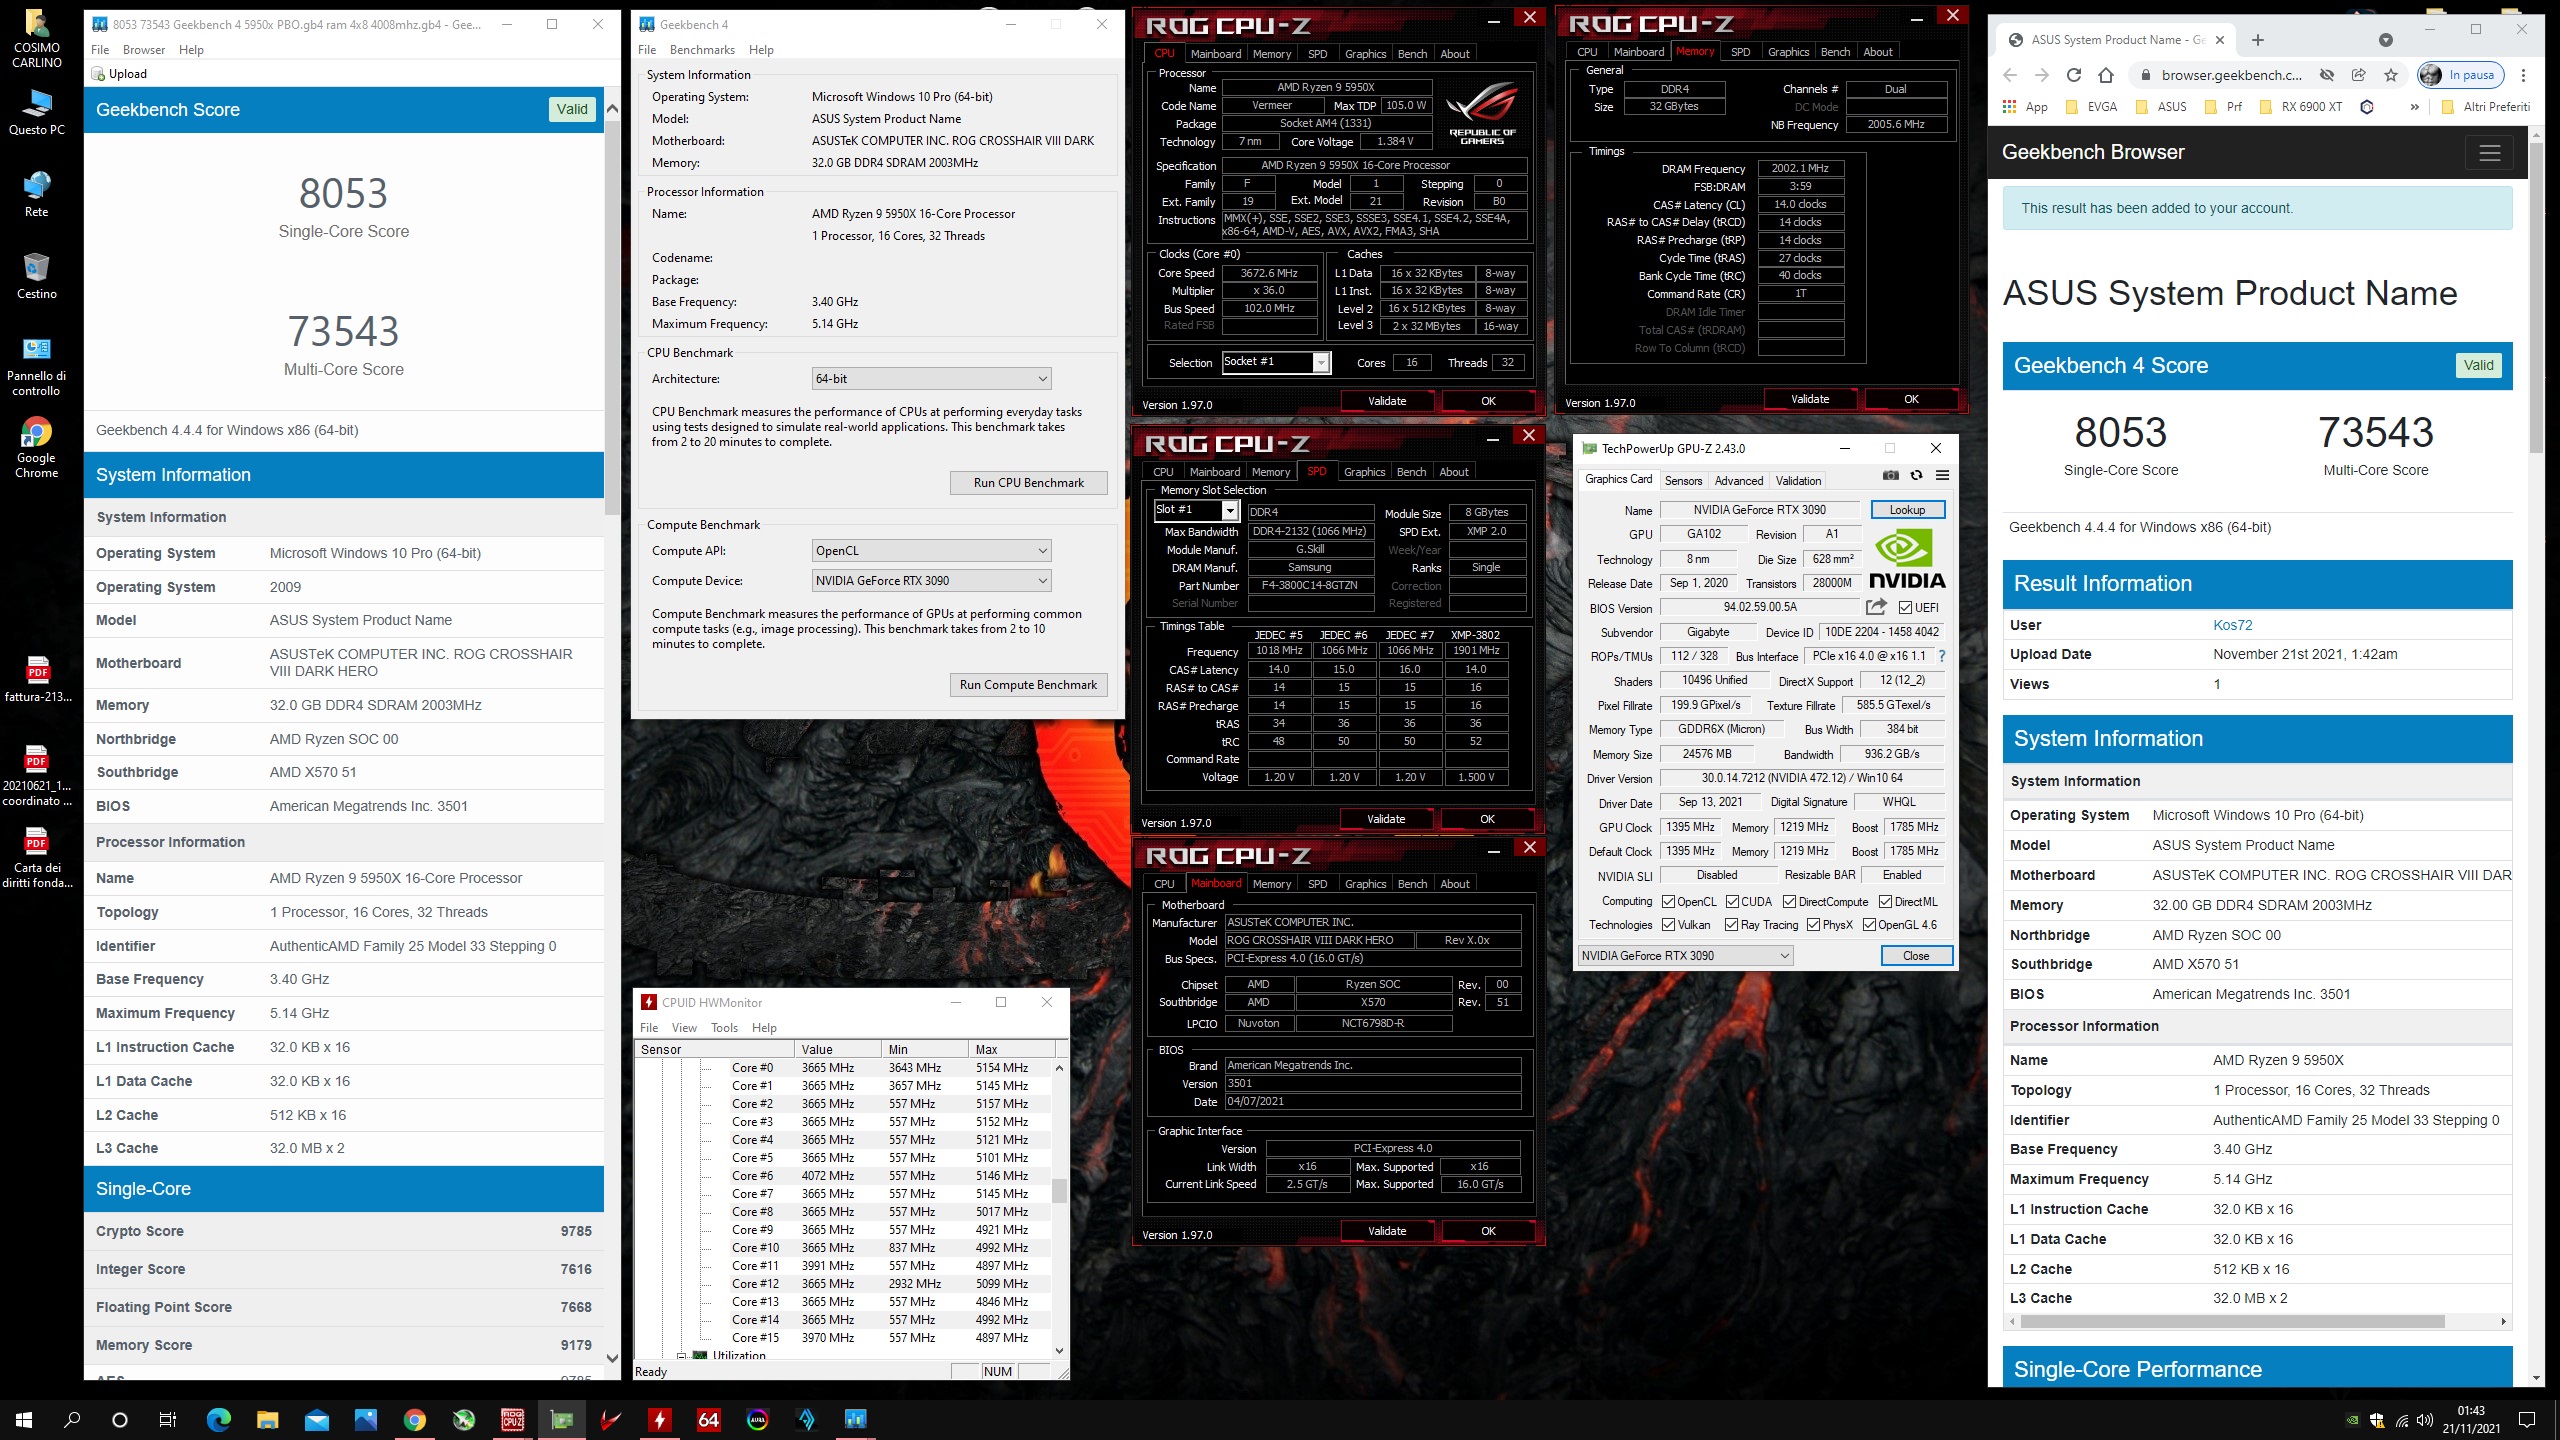Open Browser menu in Geekbench result window
The image size is (2560, 1440).
[x=144, y=50]
